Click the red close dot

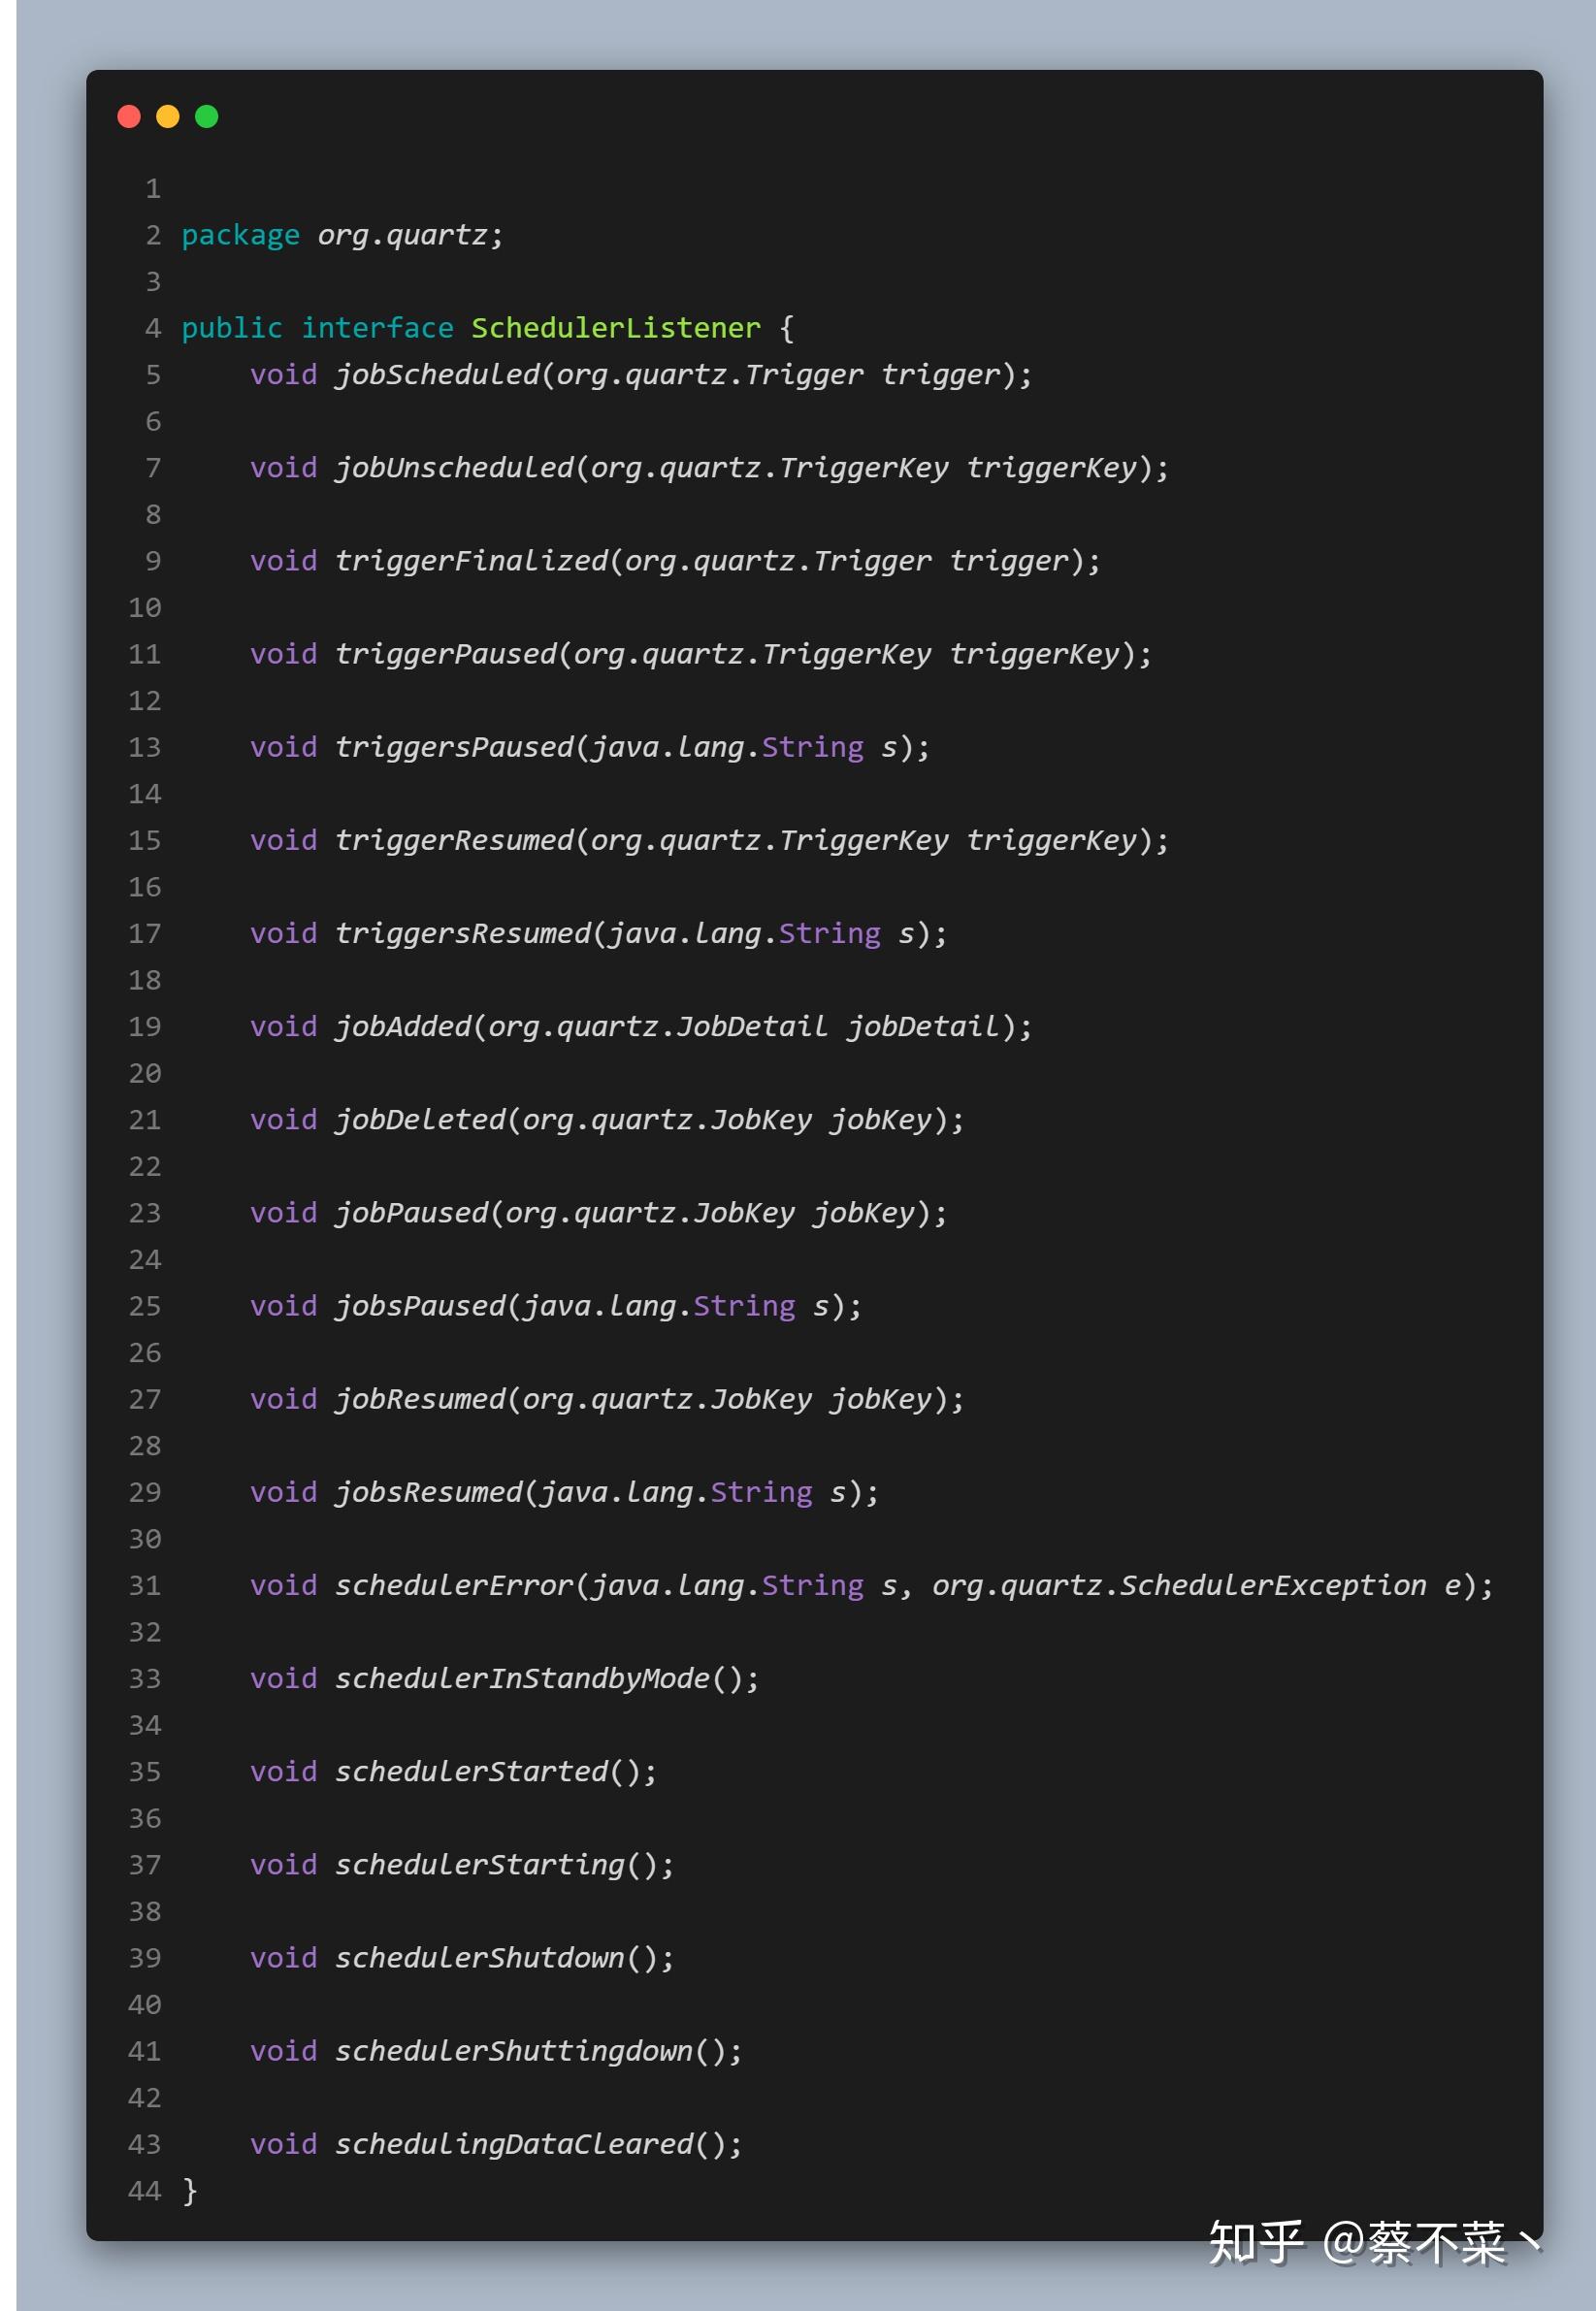tap(129, 117)
